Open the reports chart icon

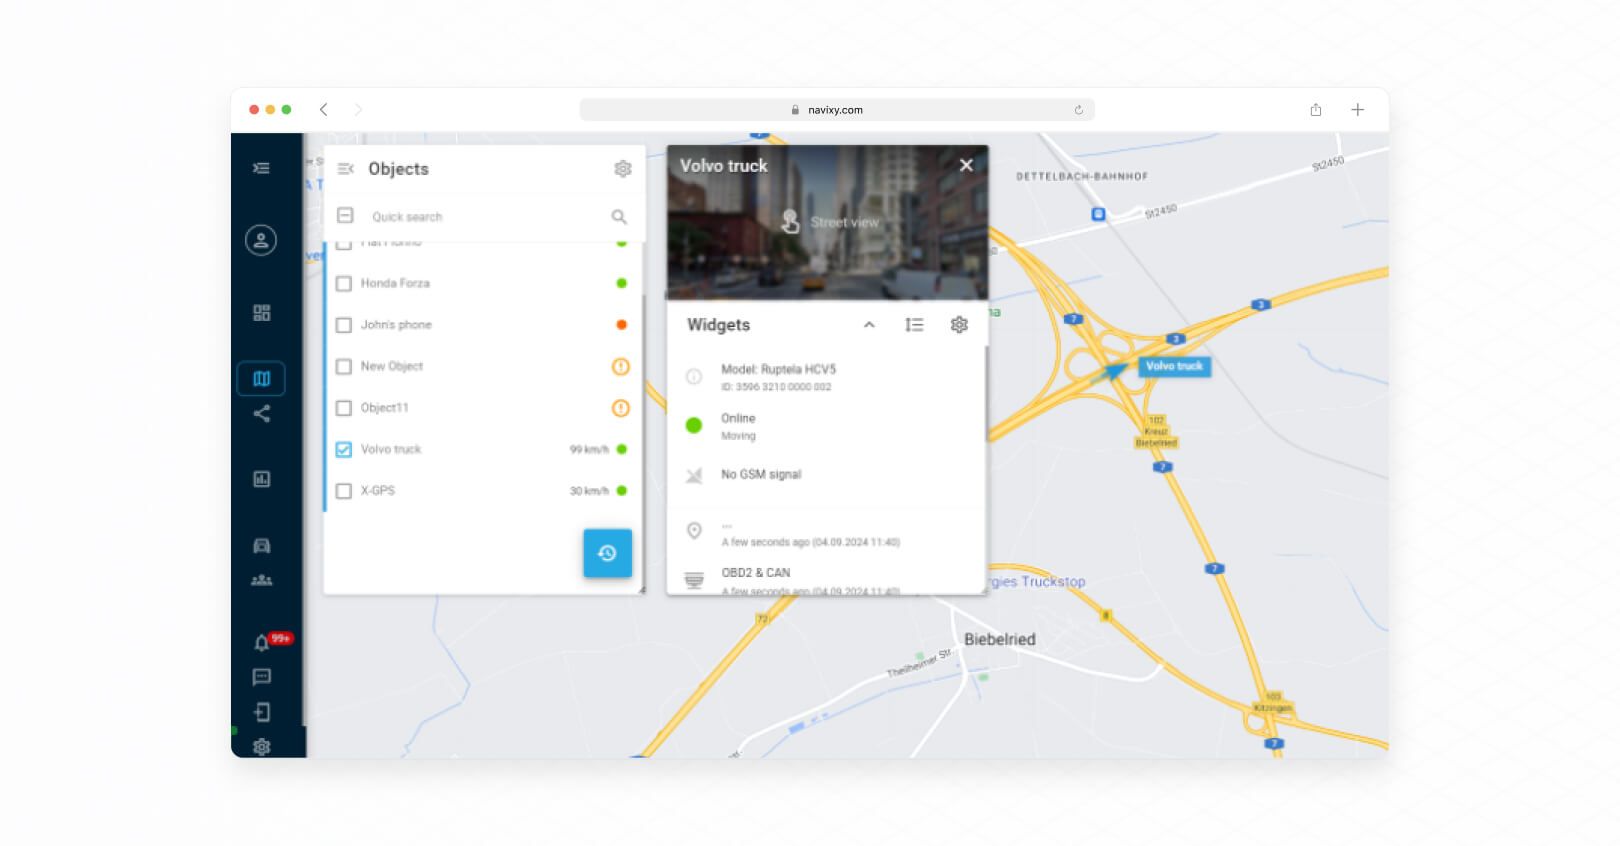pyautogui.click(x=261, y=479)
